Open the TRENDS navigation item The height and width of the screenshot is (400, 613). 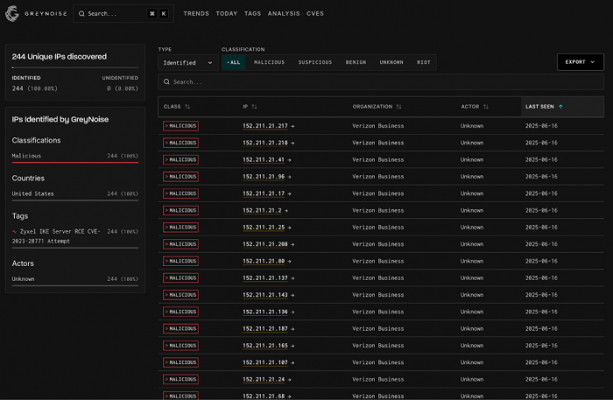(196, 14)
